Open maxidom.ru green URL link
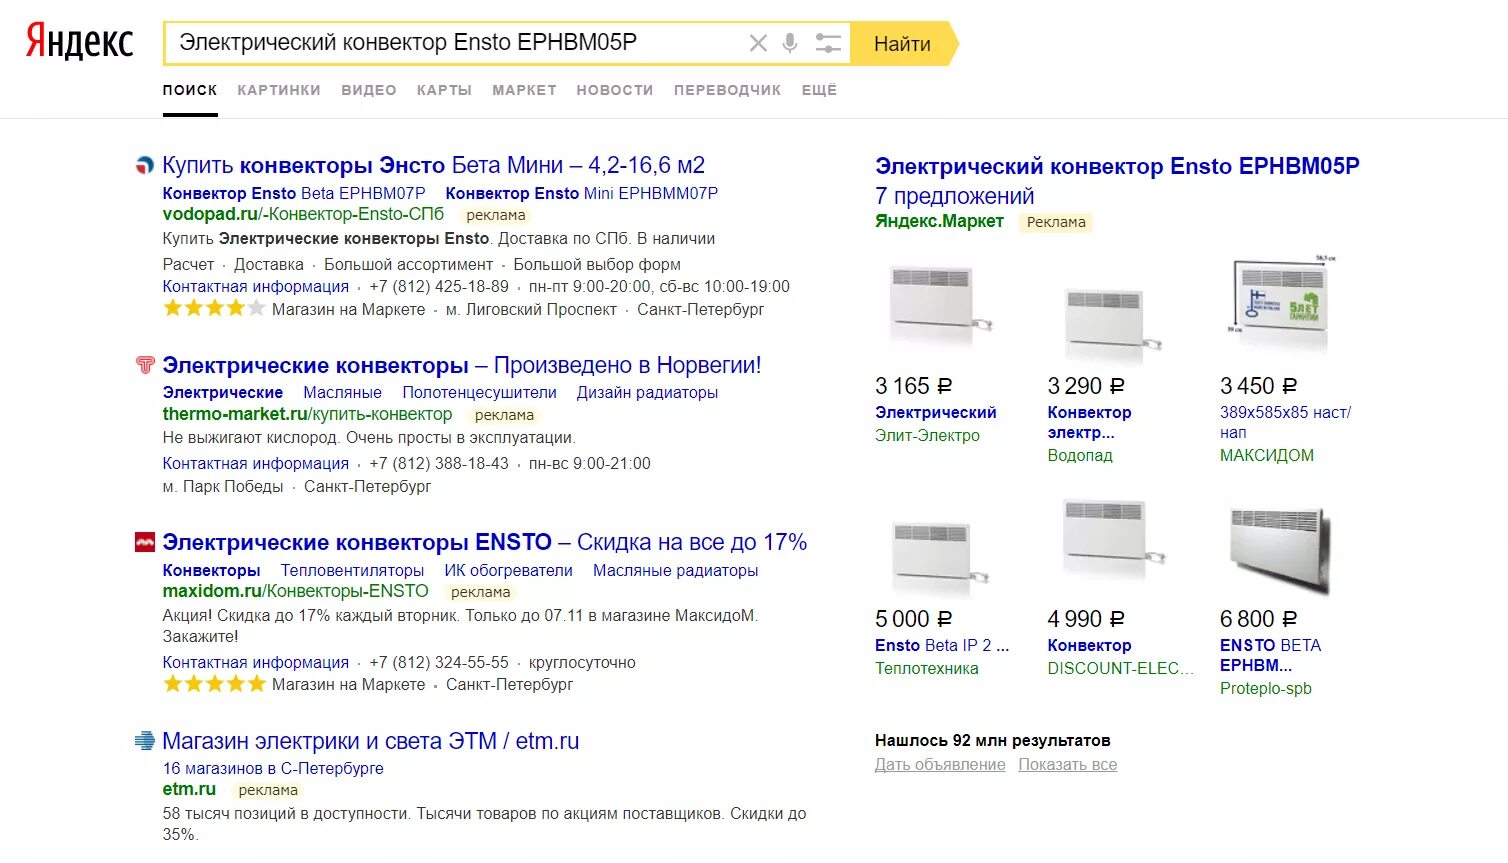The image size is (1508, 863). point(295,591)
